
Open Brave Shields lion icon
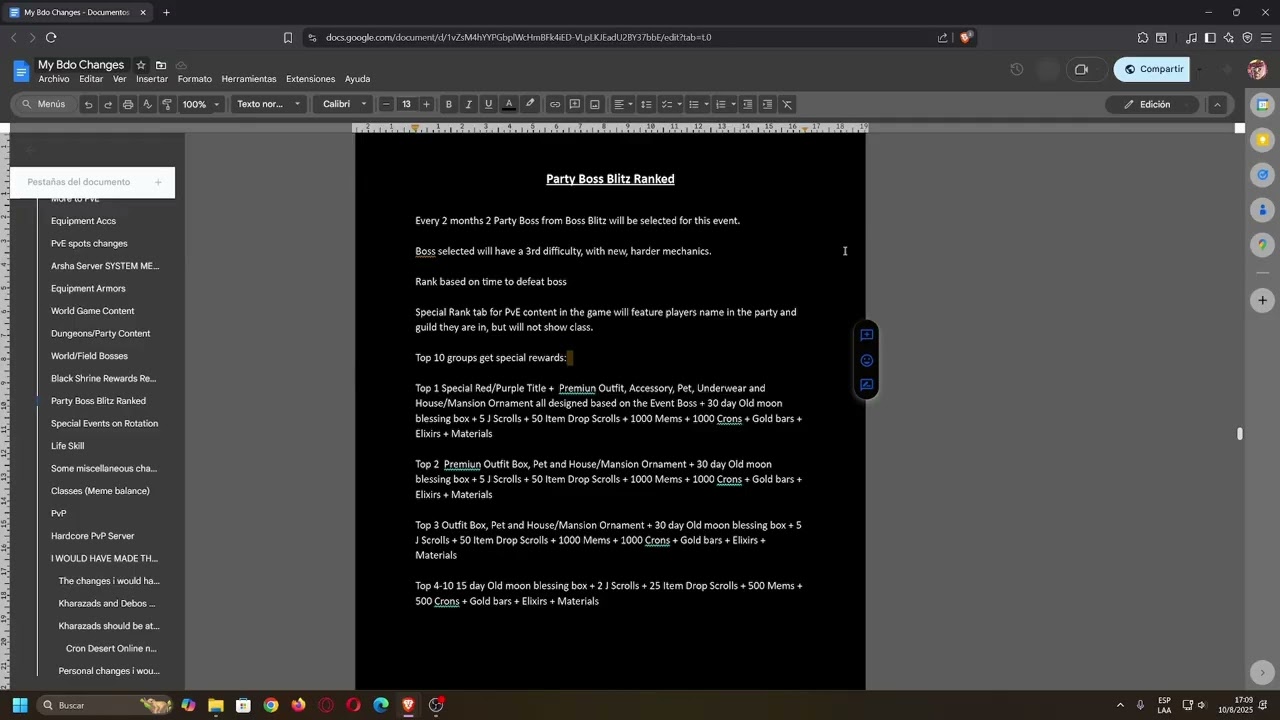click(x=966, y=37)
